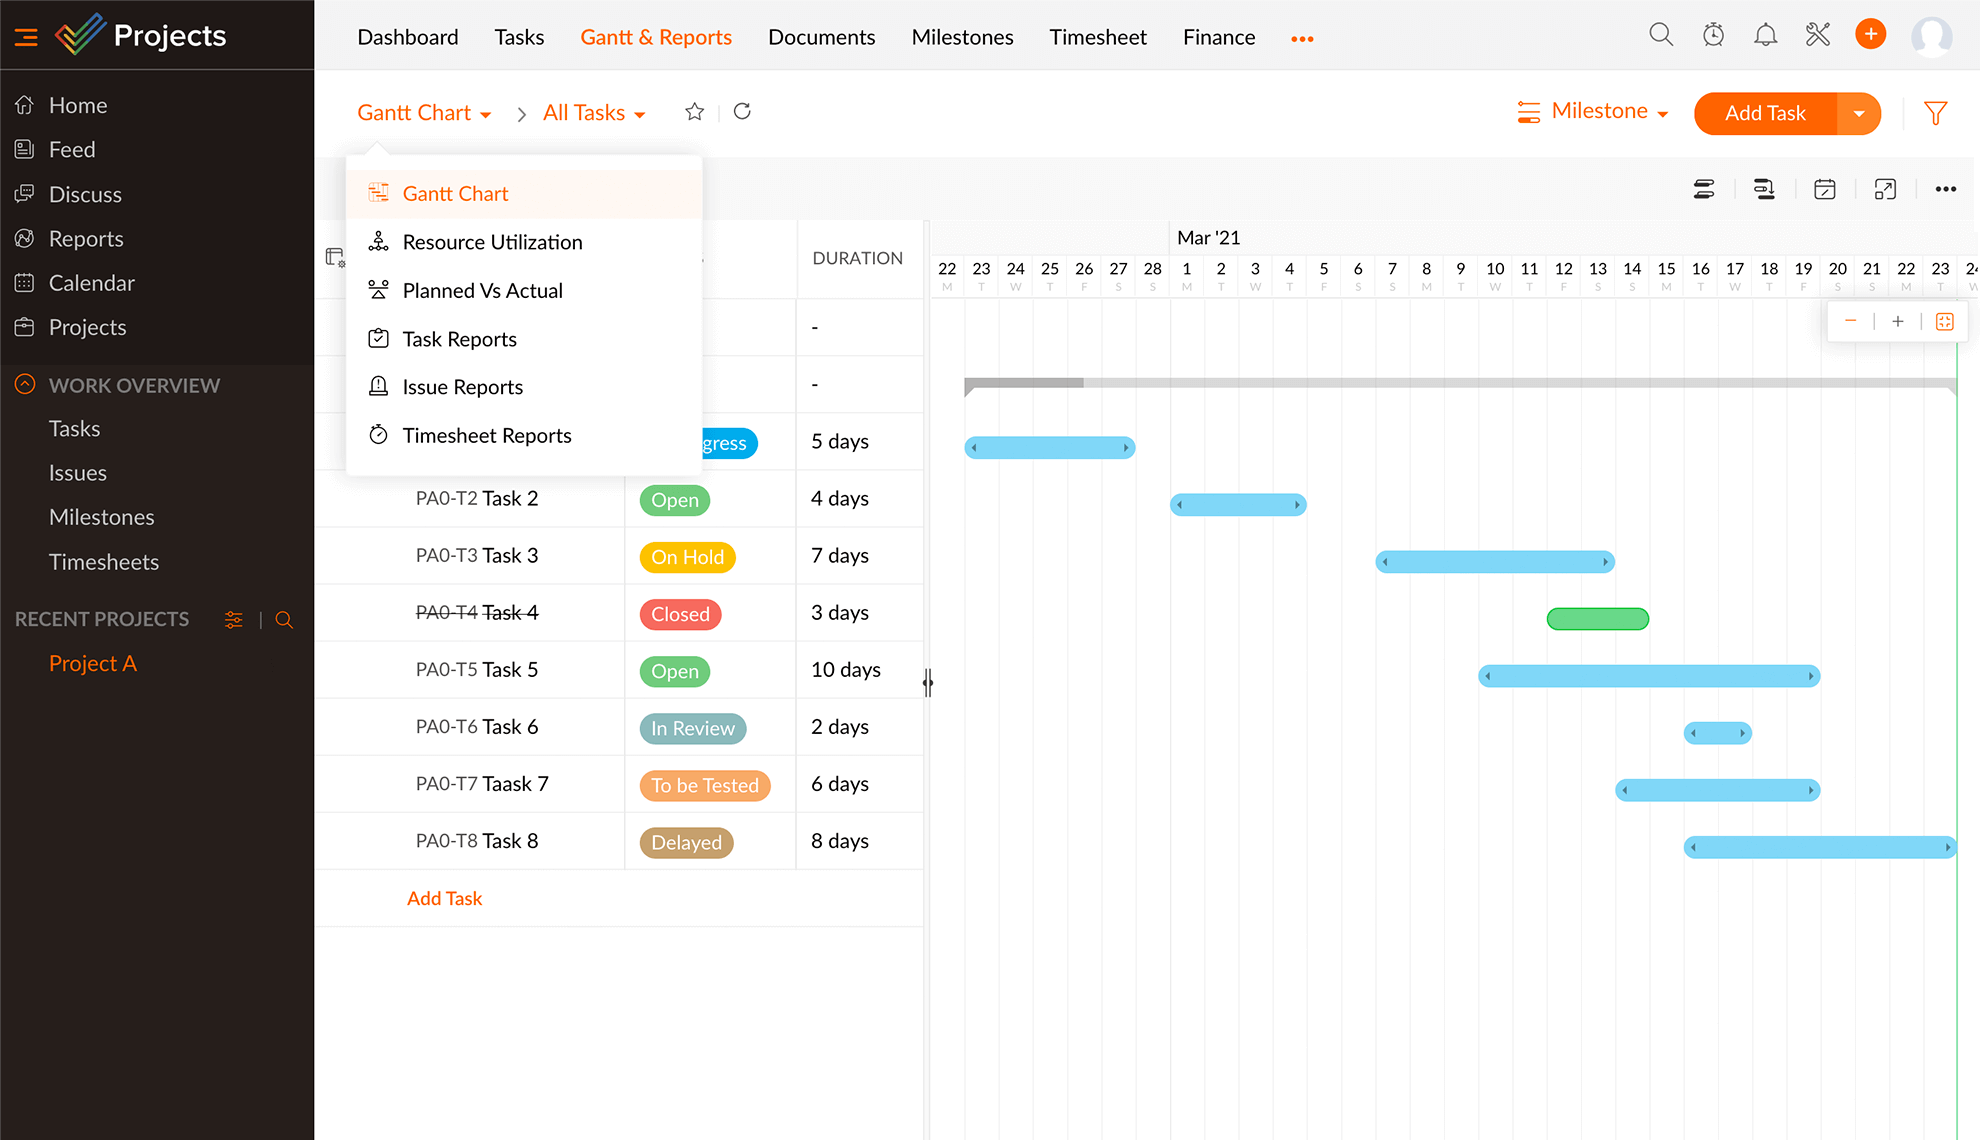
Task: Switch to Timesheet navigation tab
Action: (1099, 37)
